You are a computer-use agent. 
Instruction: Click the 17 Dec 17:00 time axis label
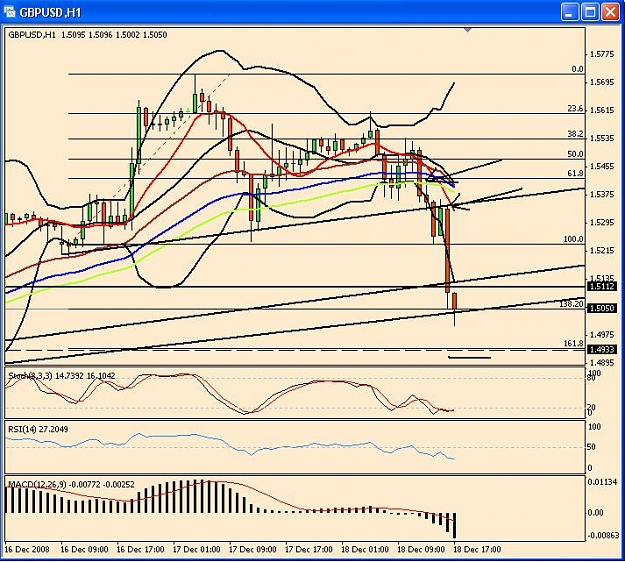[x=309, y=549]
